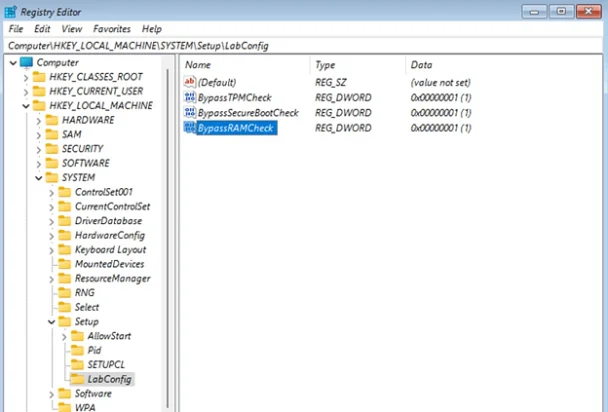This screenshot has width=608, height=412.
Task: Expand the HardwareConfig arrow
Action: click(51, 236)
